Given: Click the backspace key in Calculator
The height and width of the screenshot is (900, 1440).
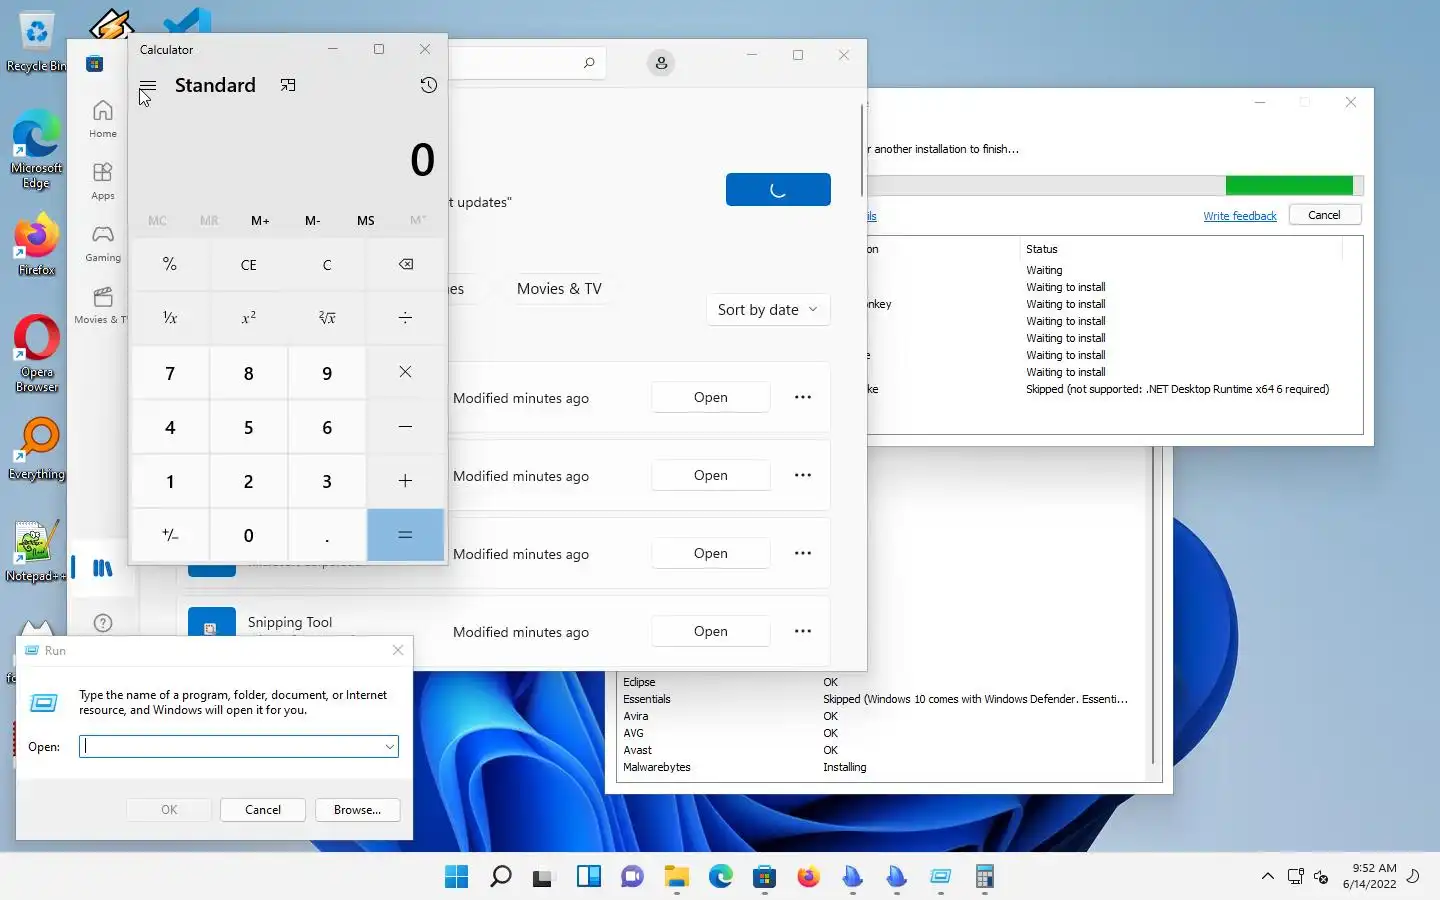Looking at the screenshot, I should 405,265.
